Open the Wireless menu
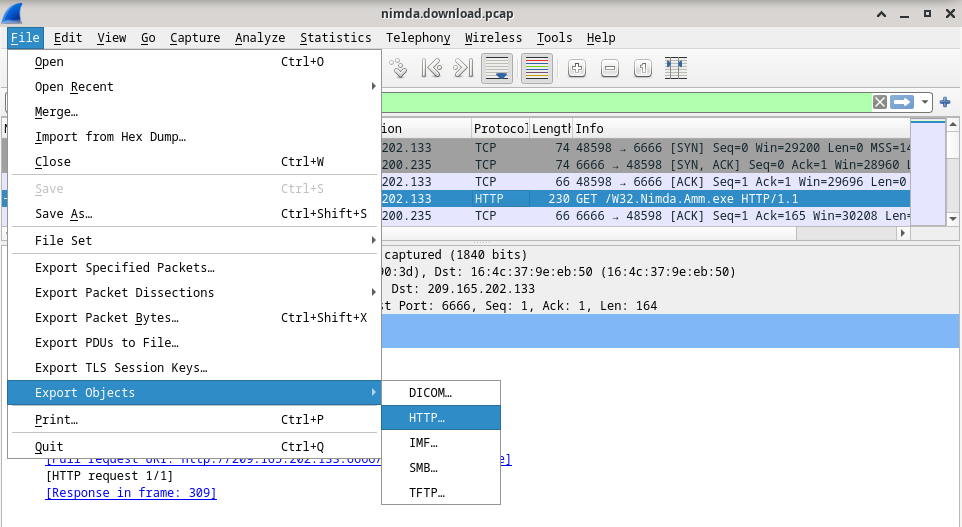Screen dimensions: 962x527 [x=493, y=38]
